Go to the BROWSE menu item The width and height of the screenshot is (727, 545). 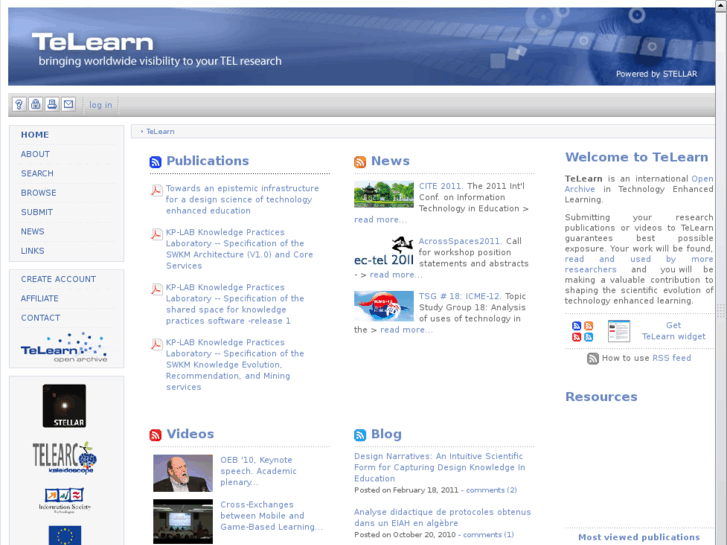38,193
